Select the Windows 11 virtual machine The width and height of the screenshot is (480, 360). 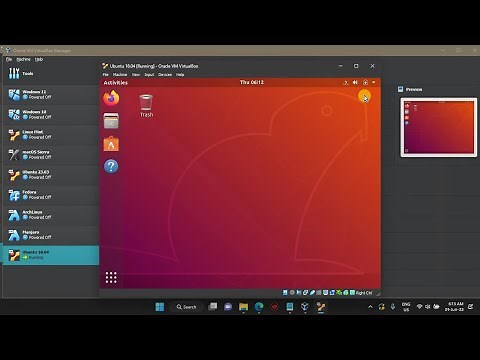[51, 95]
